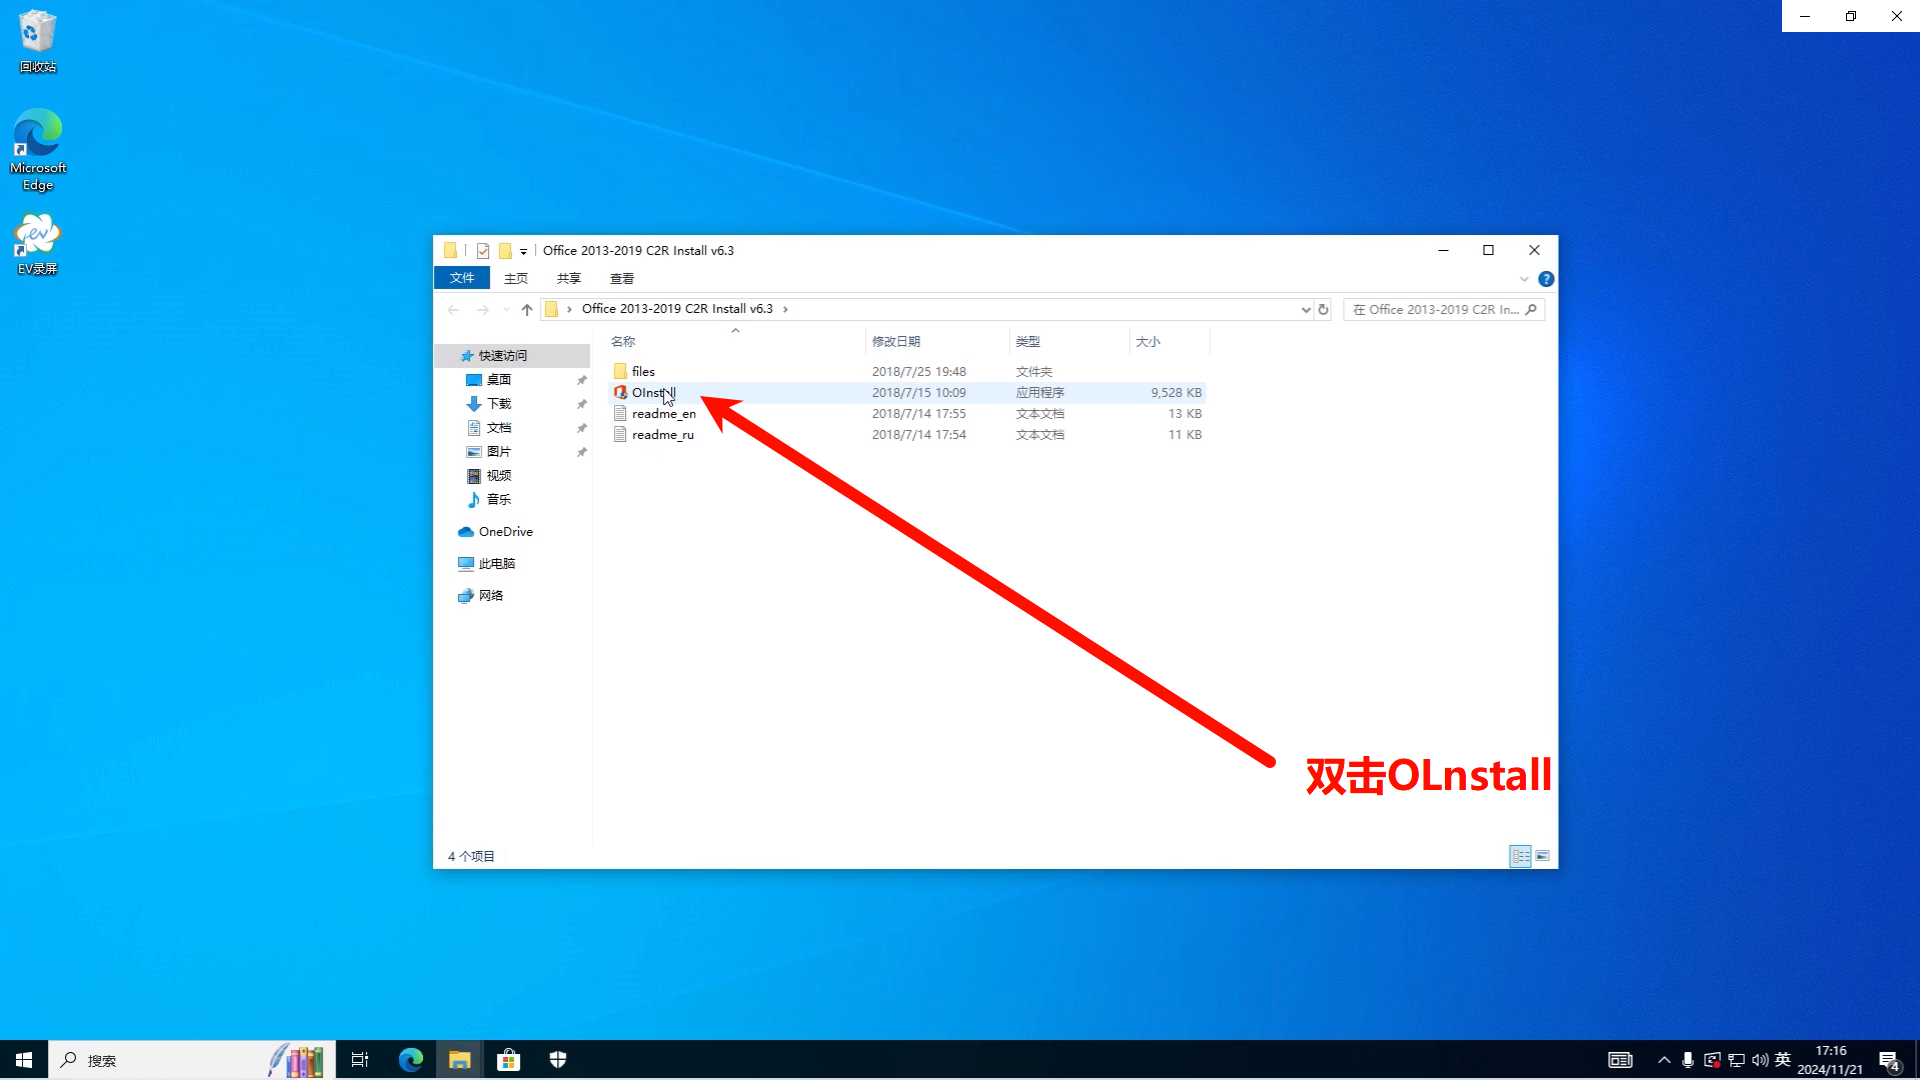Select the OInstall application file
Image resolution: width=1920 pixels, height=1080 pixels.
click(x=653, y=392)
